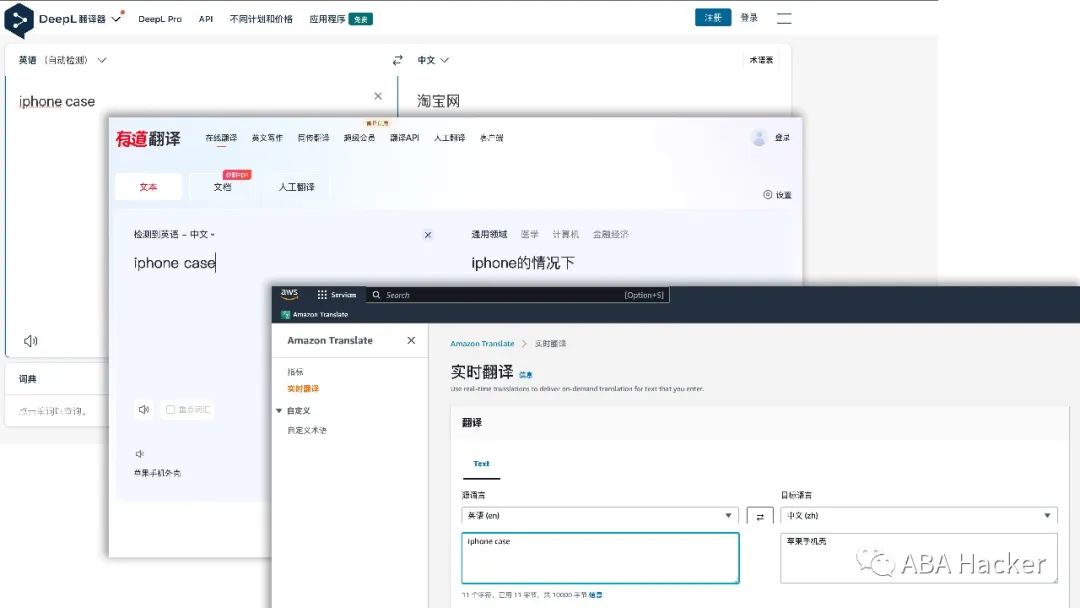Viewport: 1080px width, 608px height.
Task: Click the 有道翻译 logo
Action: (x=148, y=138)
